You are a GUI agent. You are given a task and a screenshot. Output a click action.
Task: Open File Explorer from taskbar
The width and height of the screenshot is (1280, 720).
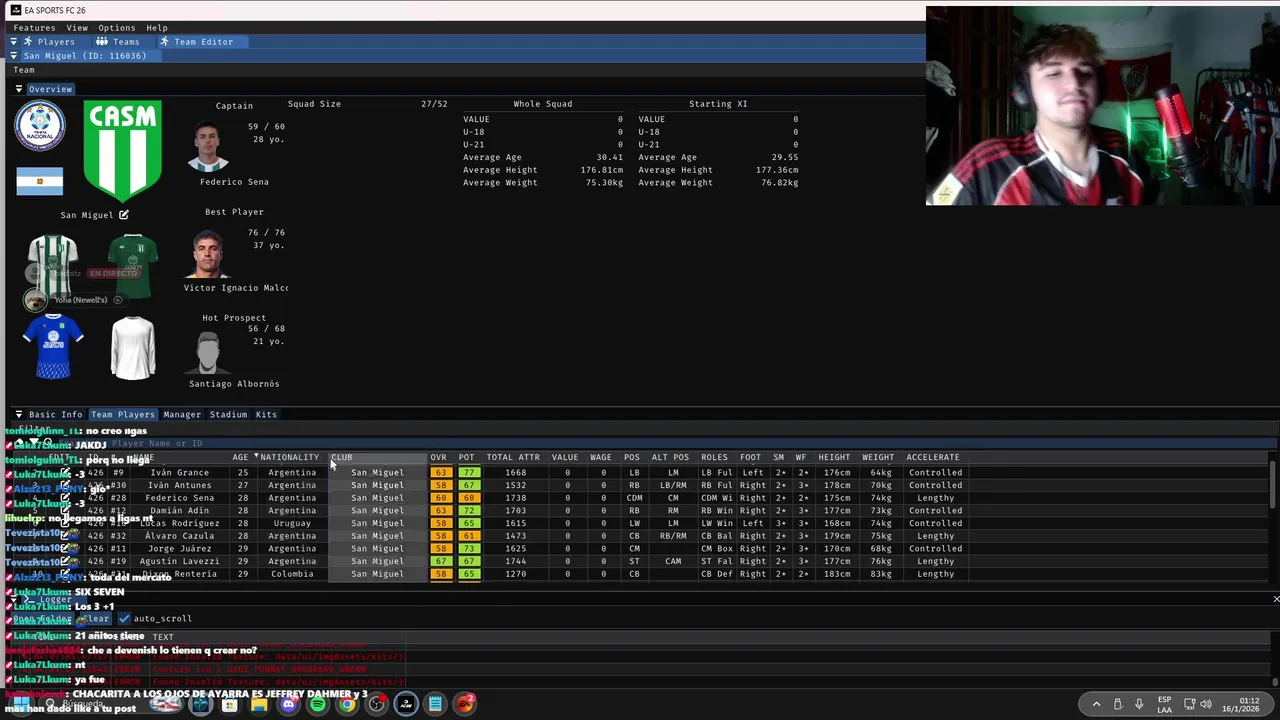pos(259,704)
